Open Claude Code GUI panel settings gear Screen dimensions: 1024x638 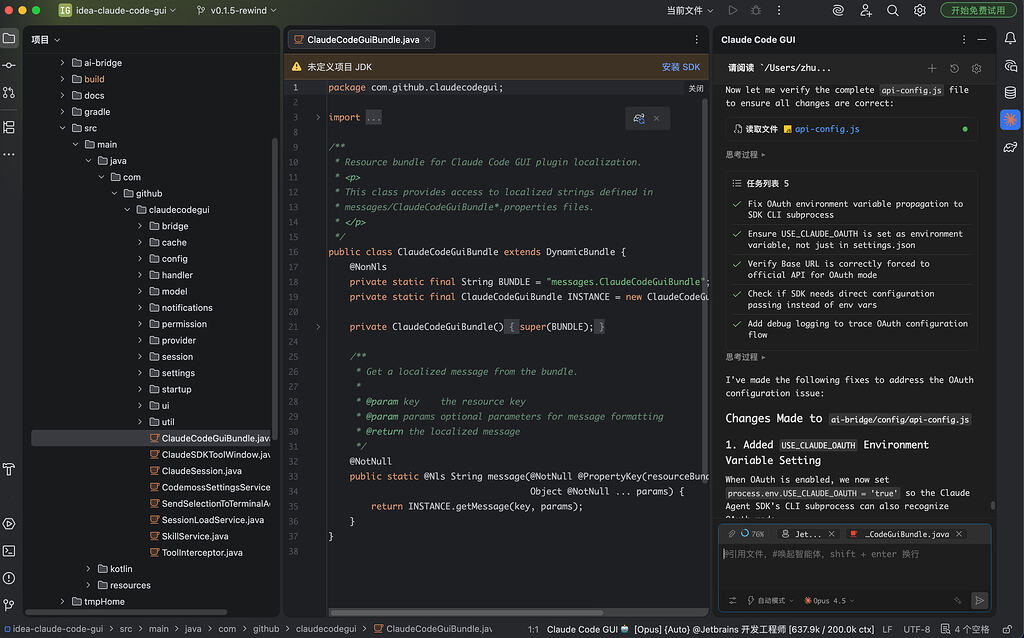[977, 69]
